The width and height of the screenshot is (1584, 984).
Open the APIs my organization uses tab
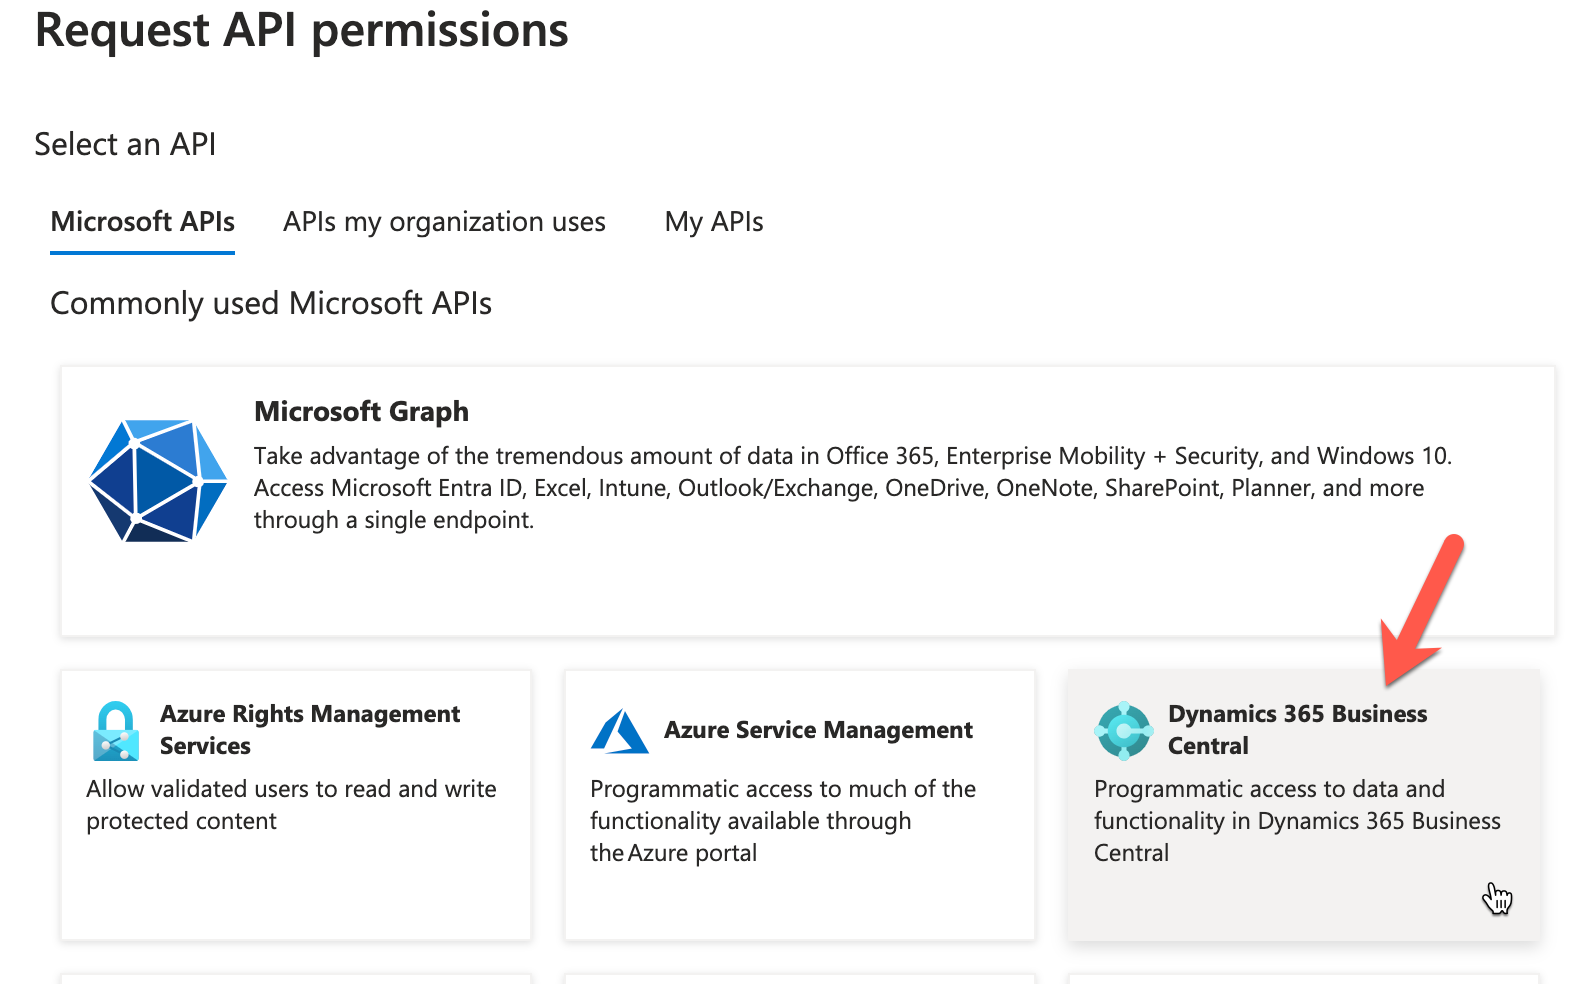(x=444, y=222)
